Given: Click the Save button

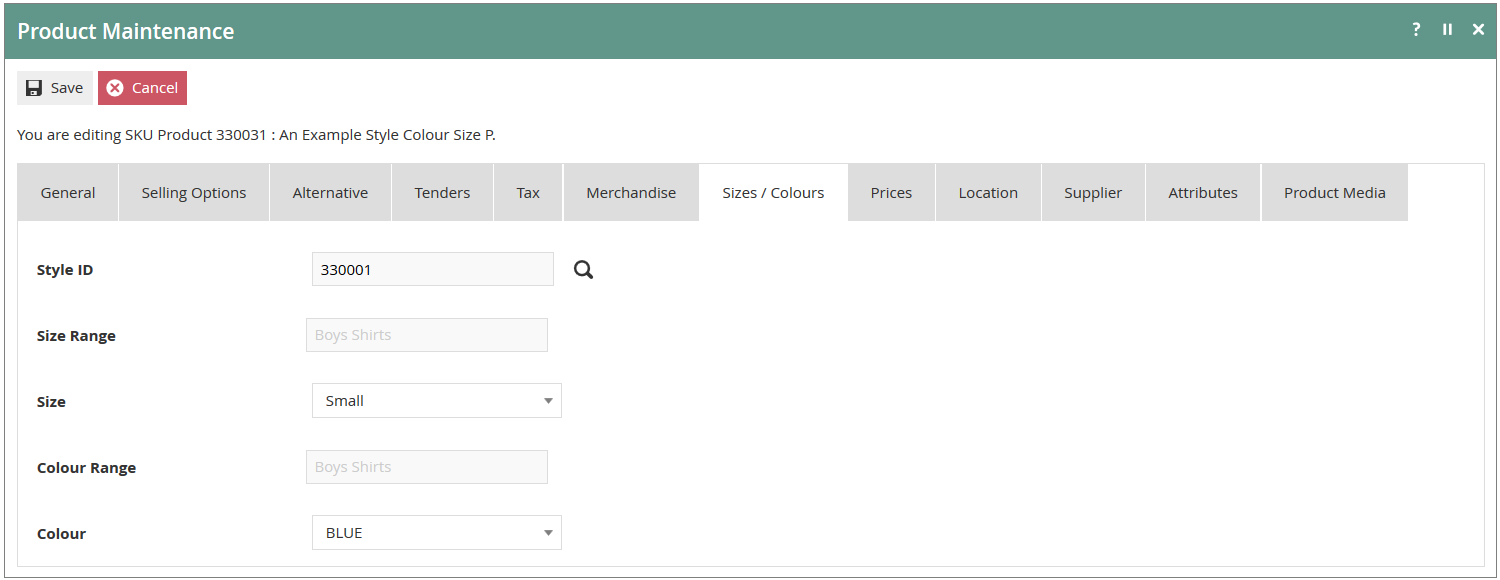Looking at the screenshot, I should click(x=54, y=87).
